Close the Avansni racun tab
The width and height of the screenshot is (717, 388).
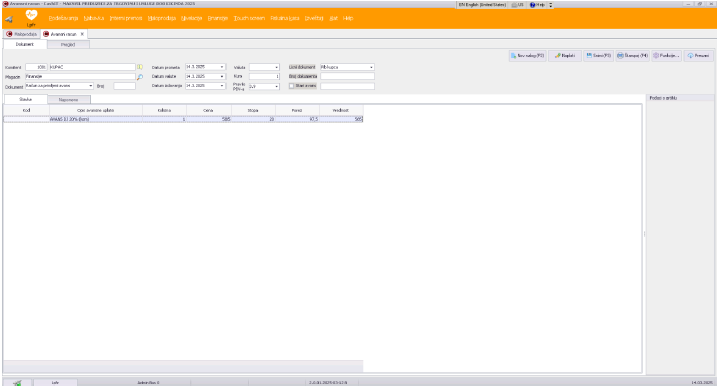tap(82, 34)
